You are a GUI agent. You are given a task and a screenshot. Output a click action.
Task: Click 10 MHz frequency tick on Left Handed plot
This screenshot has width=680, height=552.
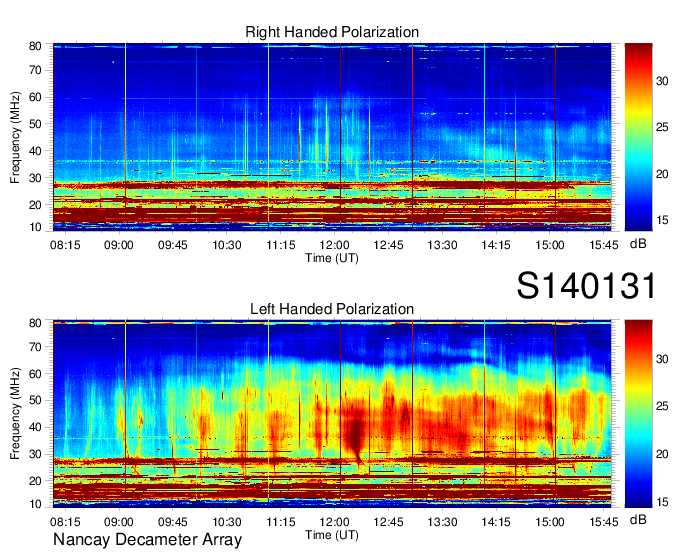click(35, 504)
